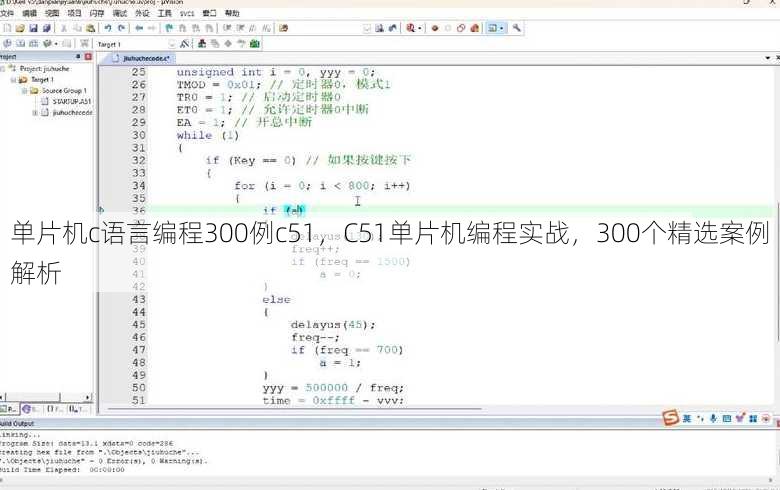Image resolution: width=780 pixels, height=490 pixels.
Task: Open the 帮助 menu
Action: point(232,13)
